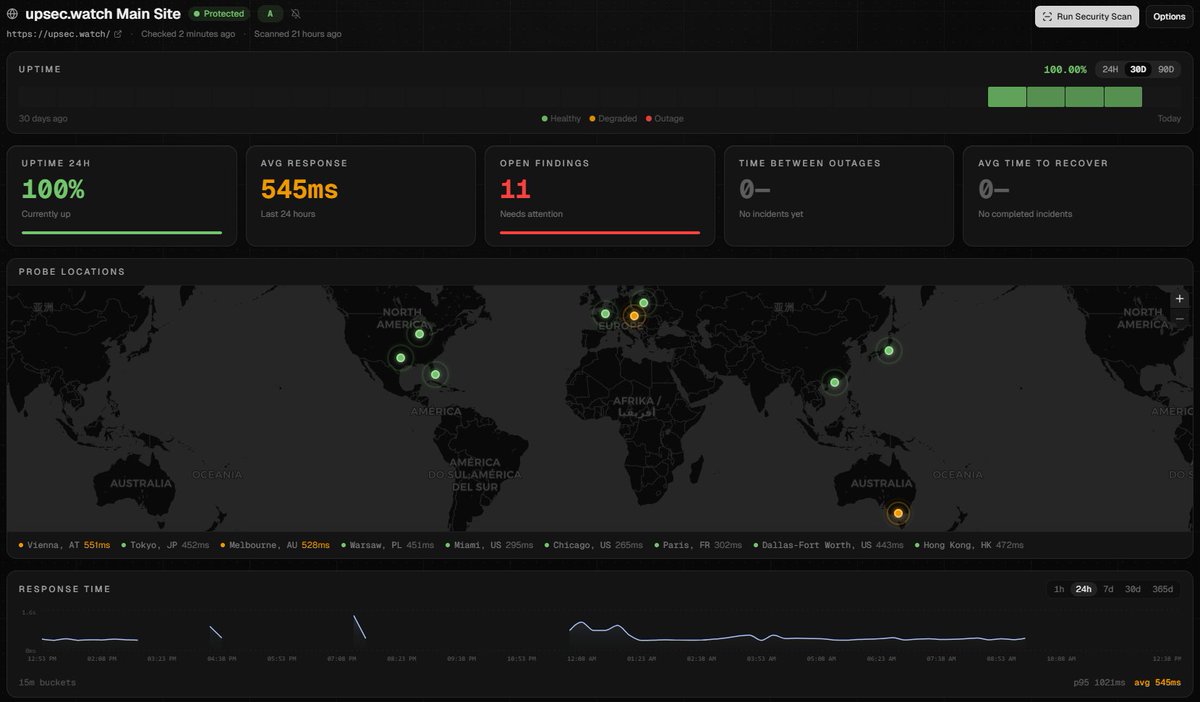Click the Chicago, US 265ms list entry

click(x=594, y=545)
